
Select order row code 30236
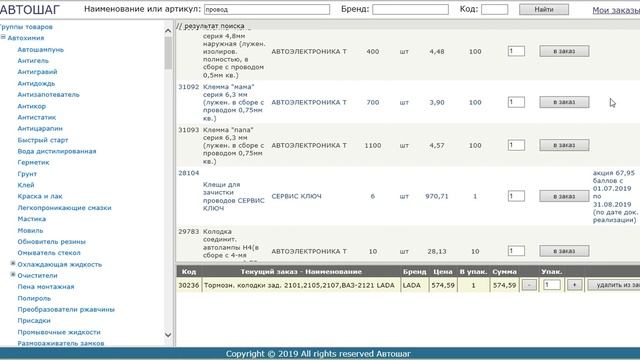pyautogui.click(x=189, y=285)
